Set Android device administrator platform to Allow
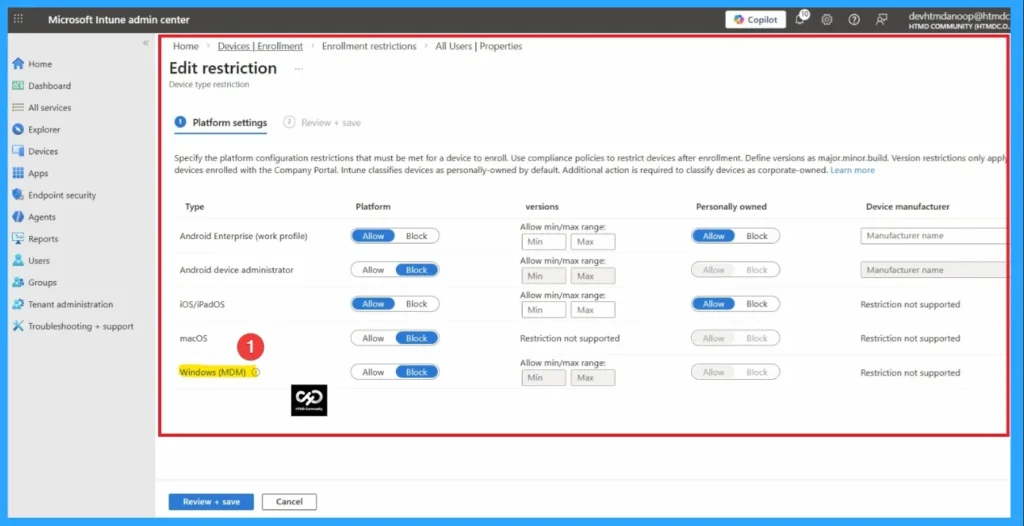1024x526 pixels. click(x=373, y=270)
